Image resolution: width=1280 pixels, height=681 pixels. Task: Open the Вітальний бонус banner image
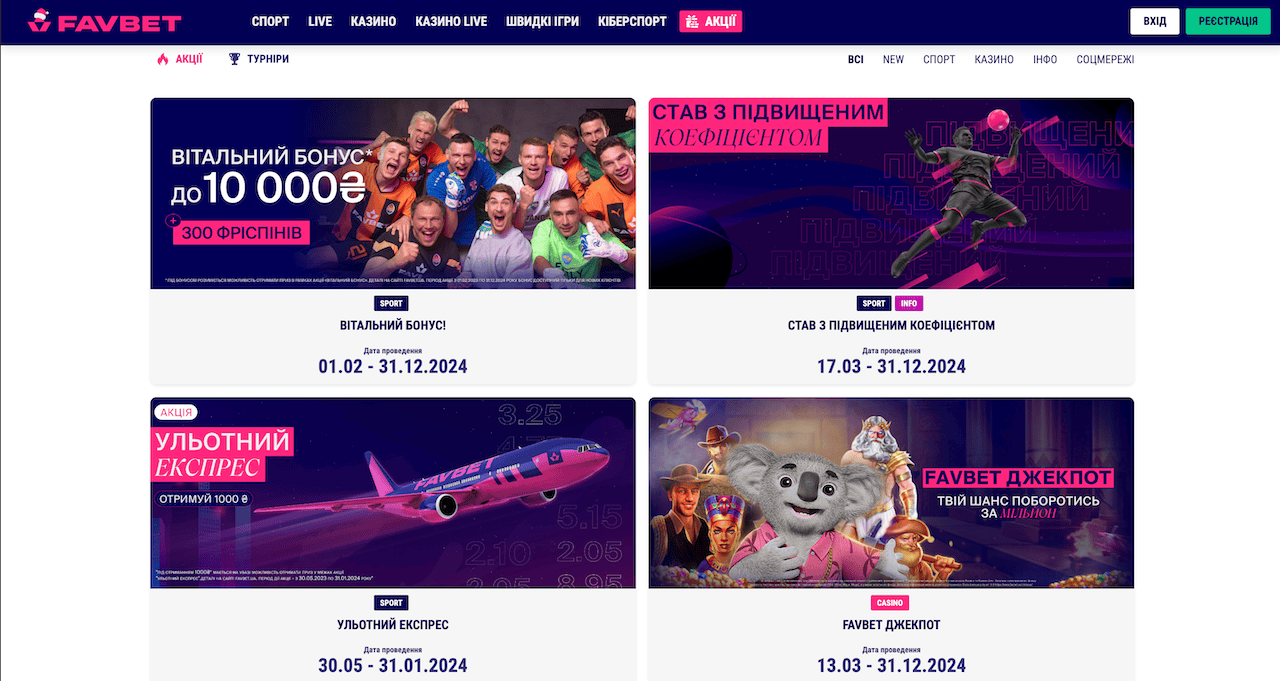[x=393, y=193]
